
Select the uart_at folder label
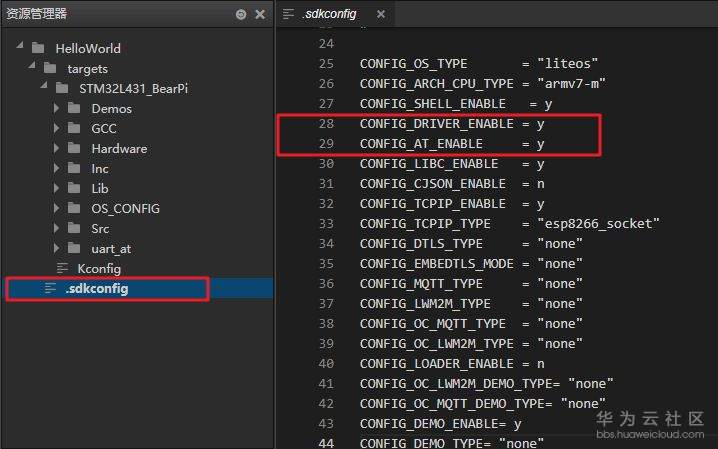(111, 249)
